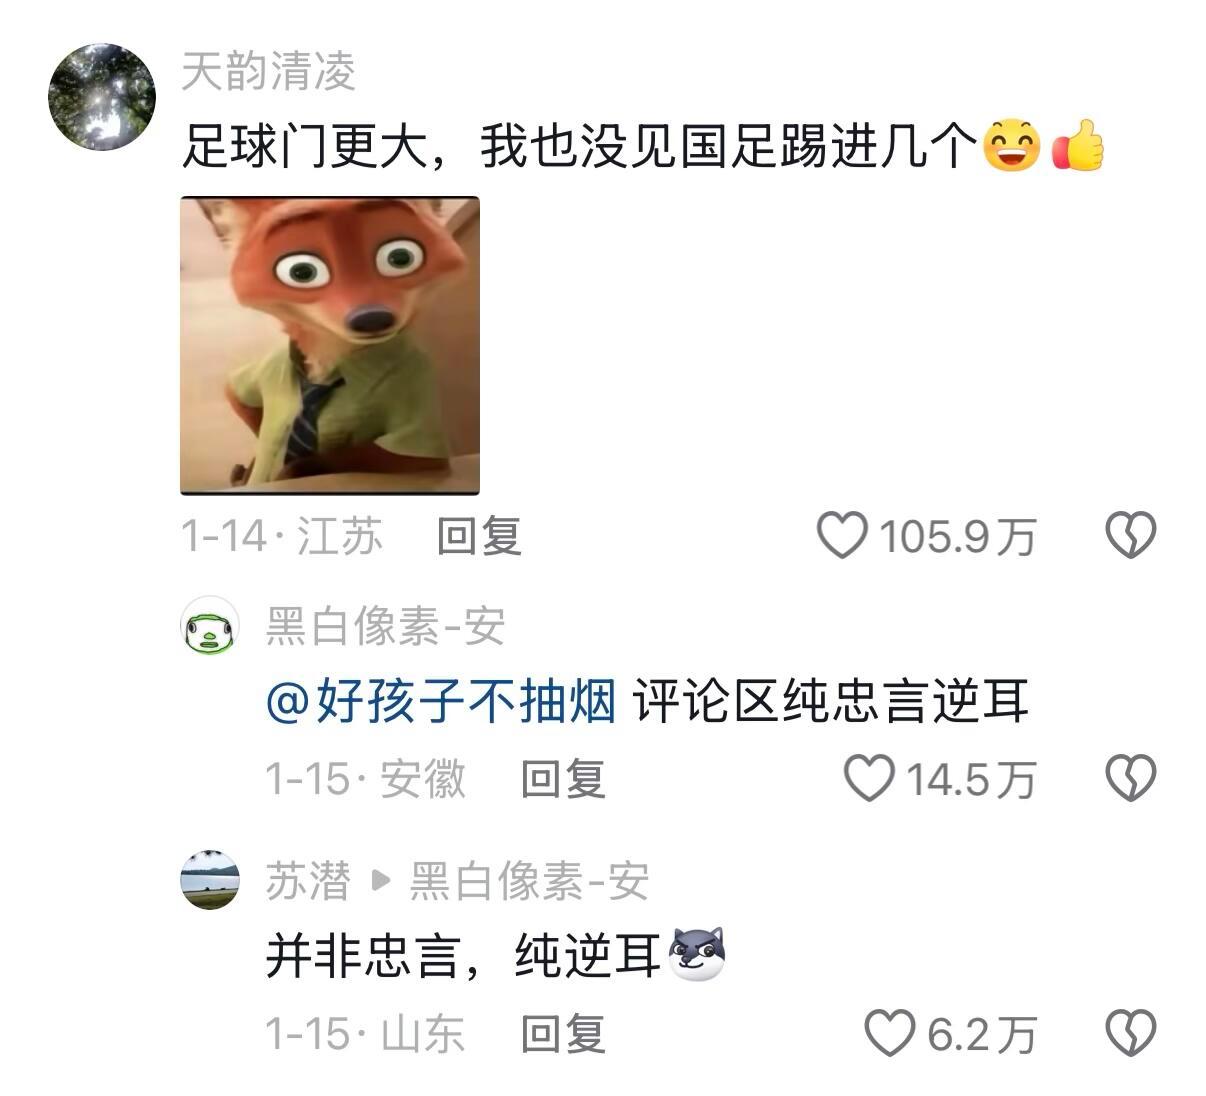Like 黑白像素-安's reply with heart icon
Image resolution: width=1206 pixels, height=1096 pixels.
point(869,778)
